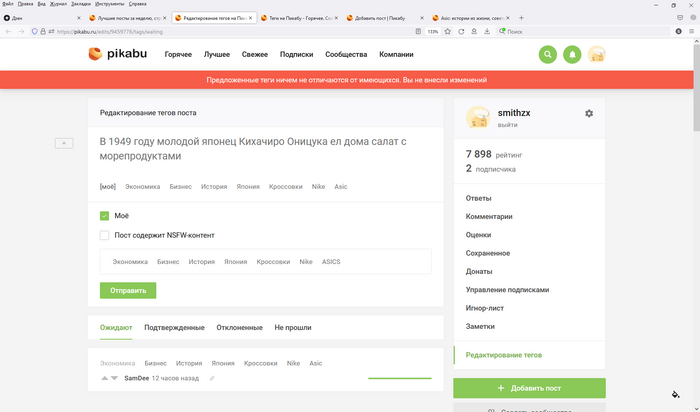Click pencil icon beside 12 часов назад
Screen dimensions: 700x412
click(212, 379)
